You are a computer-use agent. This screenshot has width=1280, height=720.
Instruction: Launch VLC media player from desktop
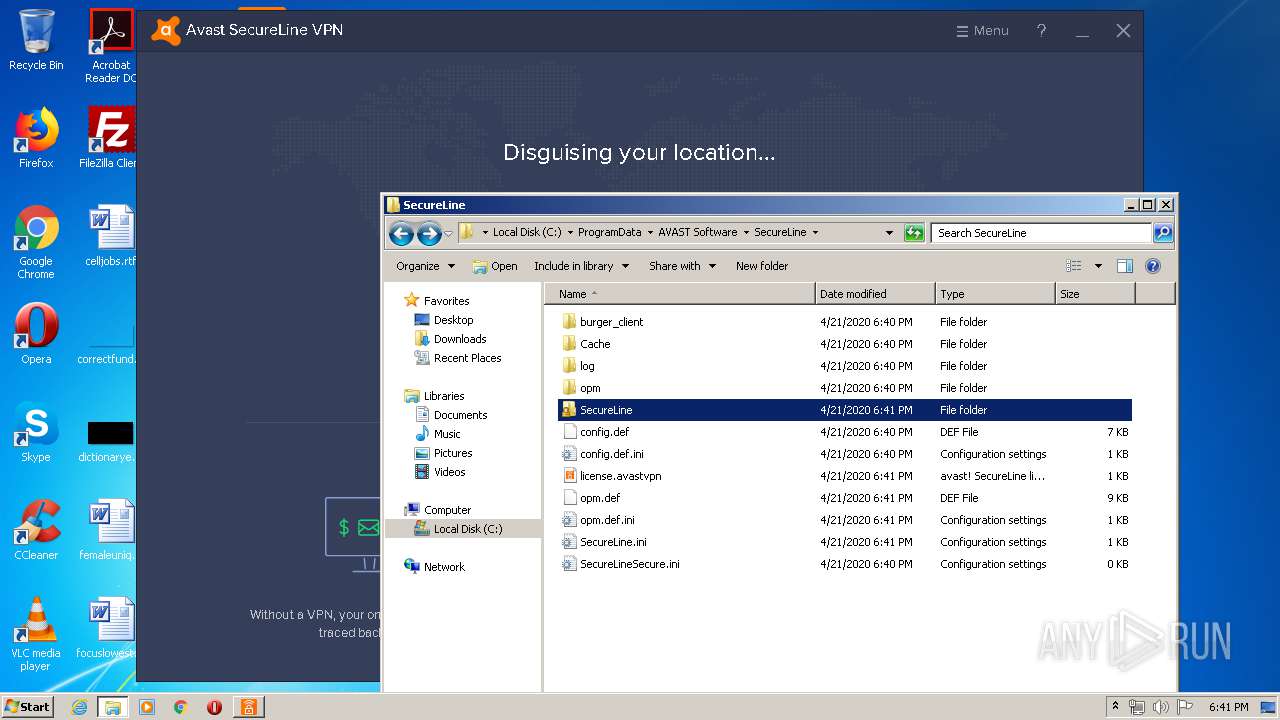click(36, 634)
